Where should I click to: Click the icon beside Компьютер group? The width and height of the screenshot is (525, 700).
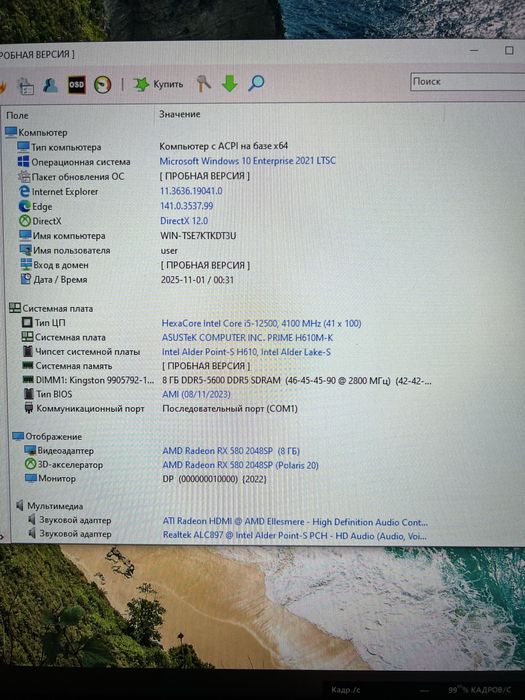11,132
